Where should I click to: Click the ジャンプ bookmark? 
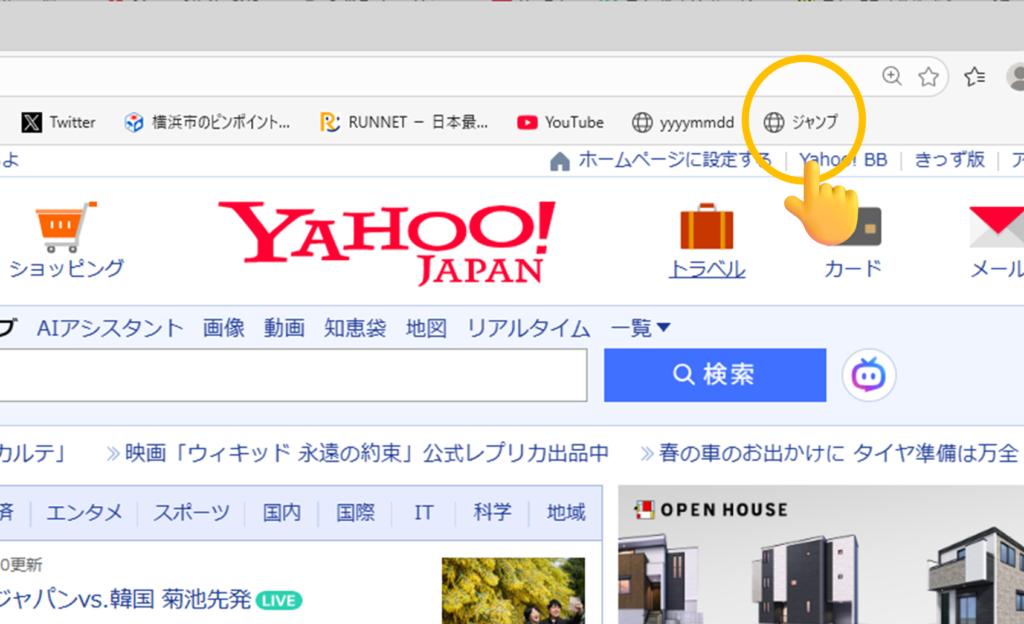point(800,122)
